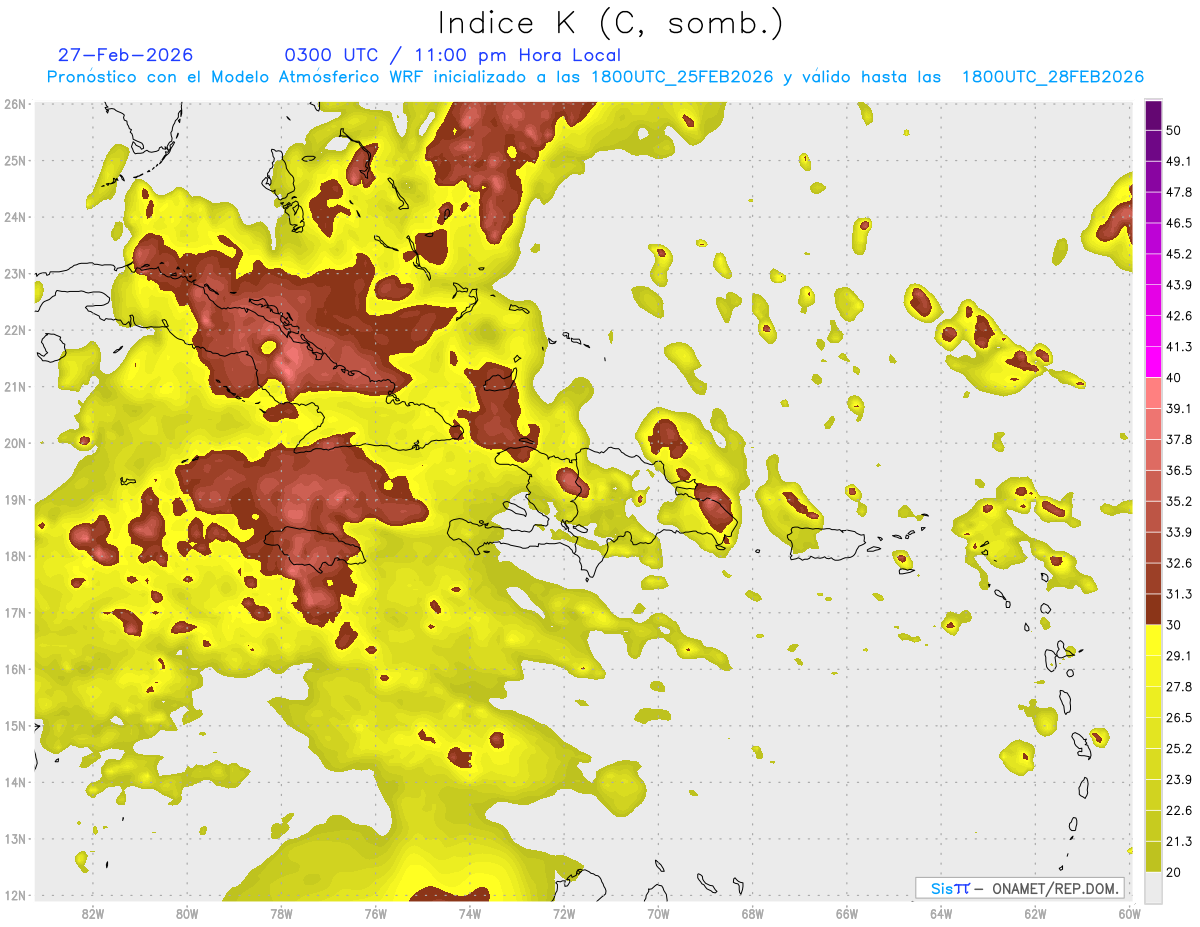1200x927 pixels.
Task: Click scale value '41.3'
Action: pyautogui.click(x=1179, y=347)
